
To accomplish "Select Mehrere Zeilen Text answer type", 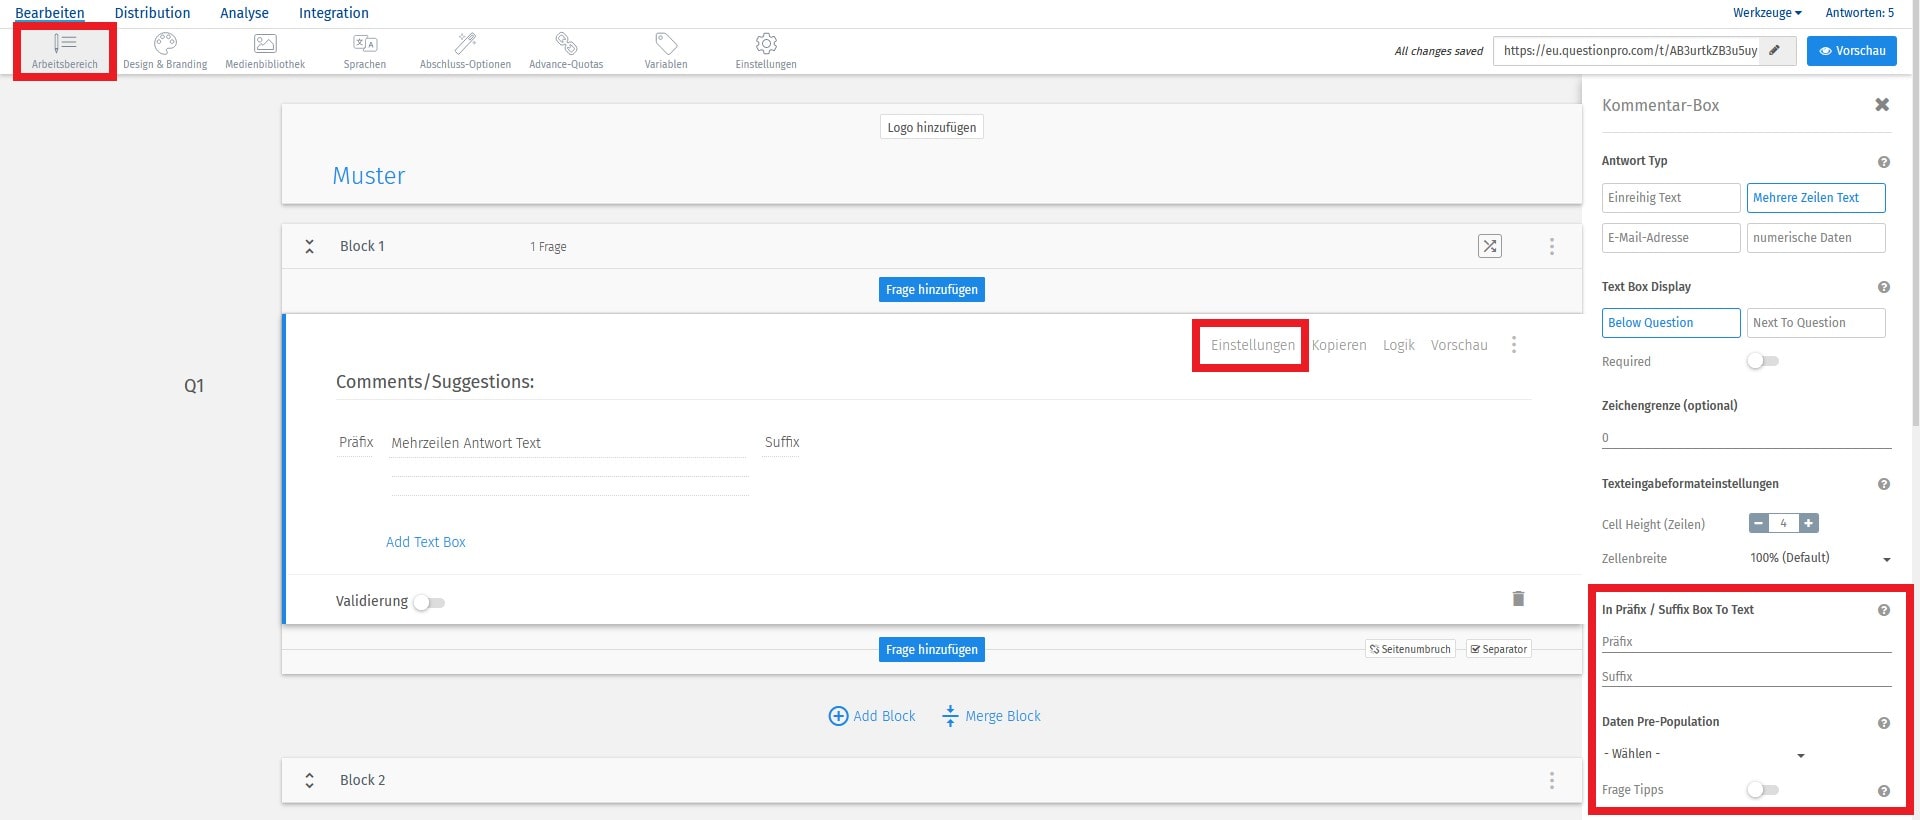I will point(1816,198).
